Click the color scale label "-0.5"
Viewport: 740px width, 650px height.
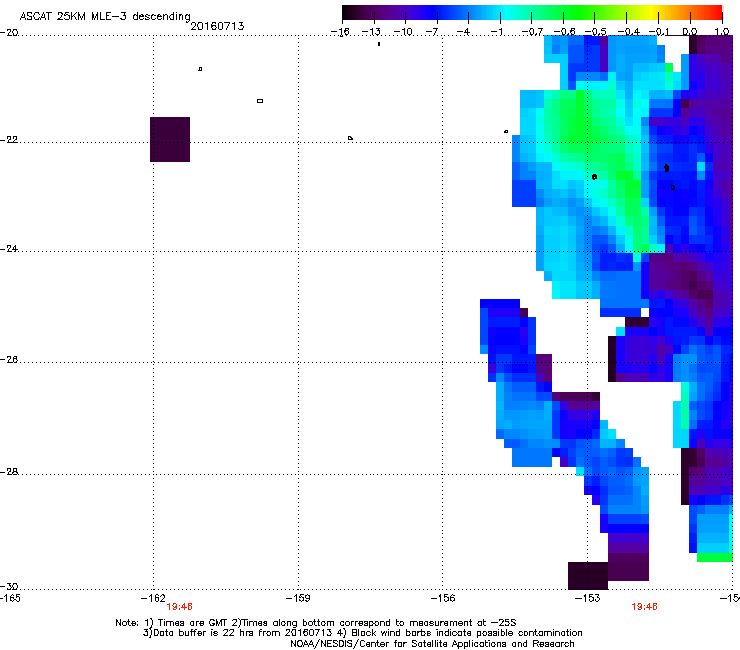[596, 32]
